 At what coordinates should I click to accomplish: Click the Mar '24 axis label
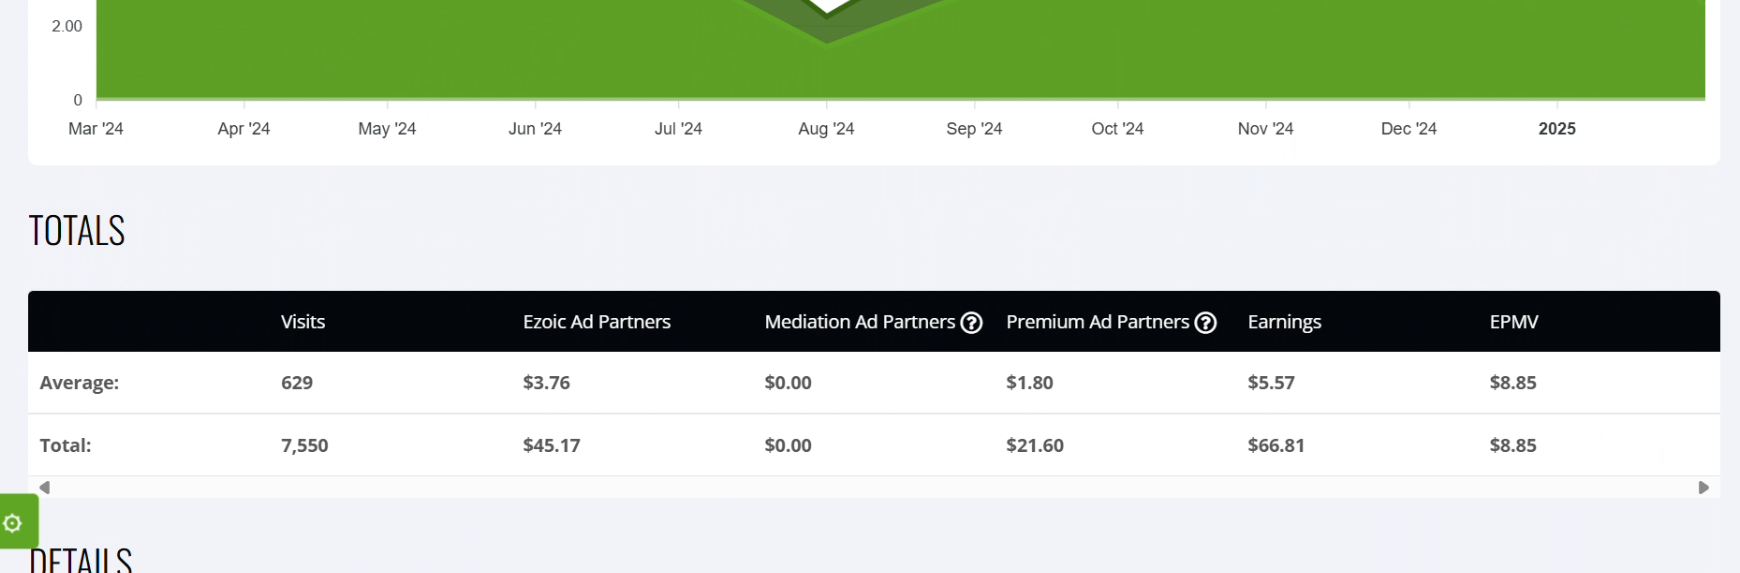click(x=96, y=129)
